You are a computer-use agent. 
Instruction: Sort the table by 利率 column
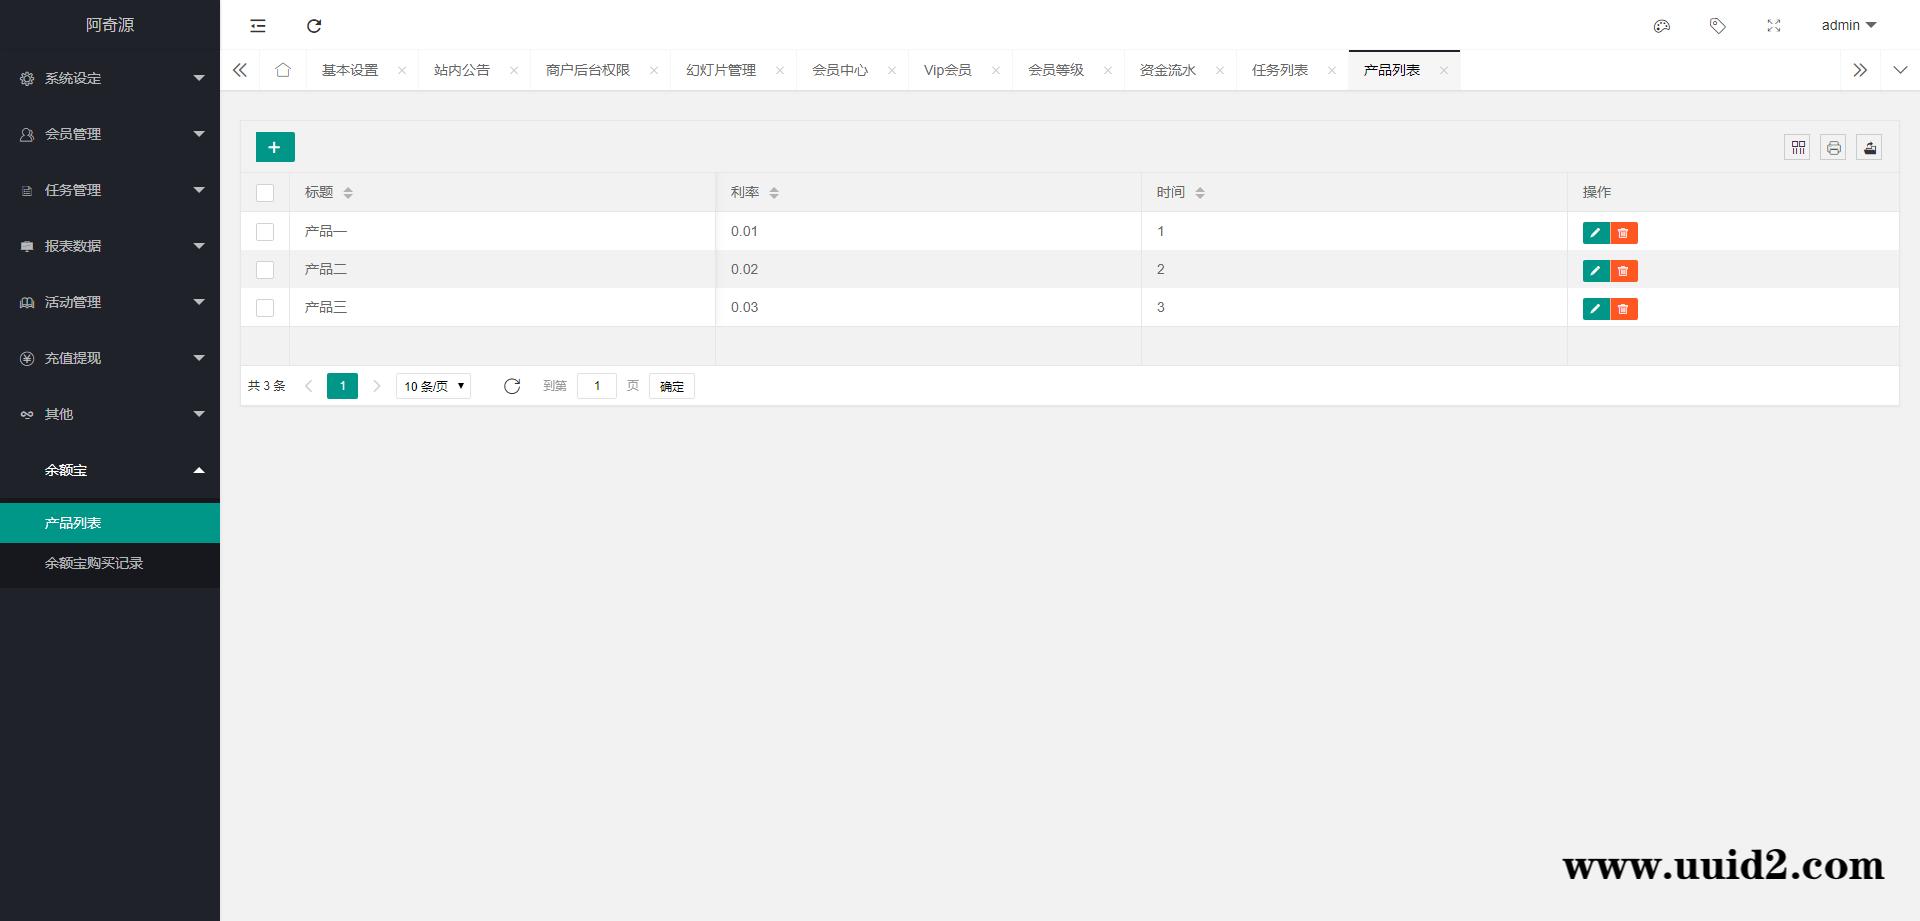click(x=773, y=192)
